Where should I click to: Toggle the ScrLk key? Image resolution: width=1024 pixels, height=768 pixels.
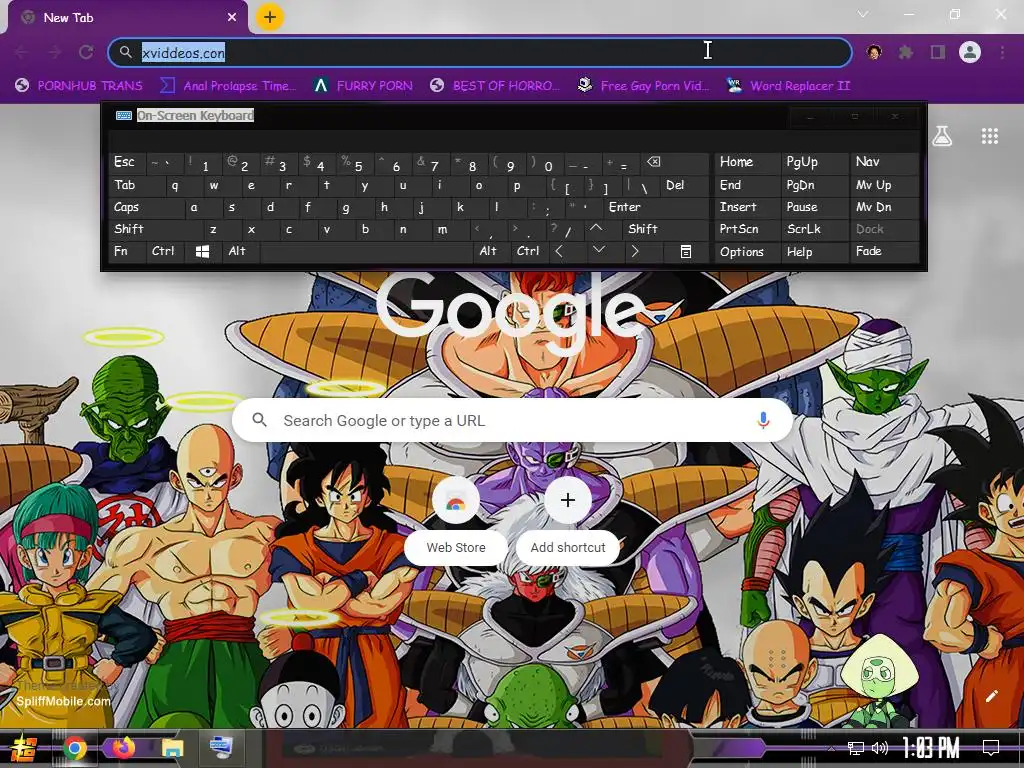click(814, 229)
